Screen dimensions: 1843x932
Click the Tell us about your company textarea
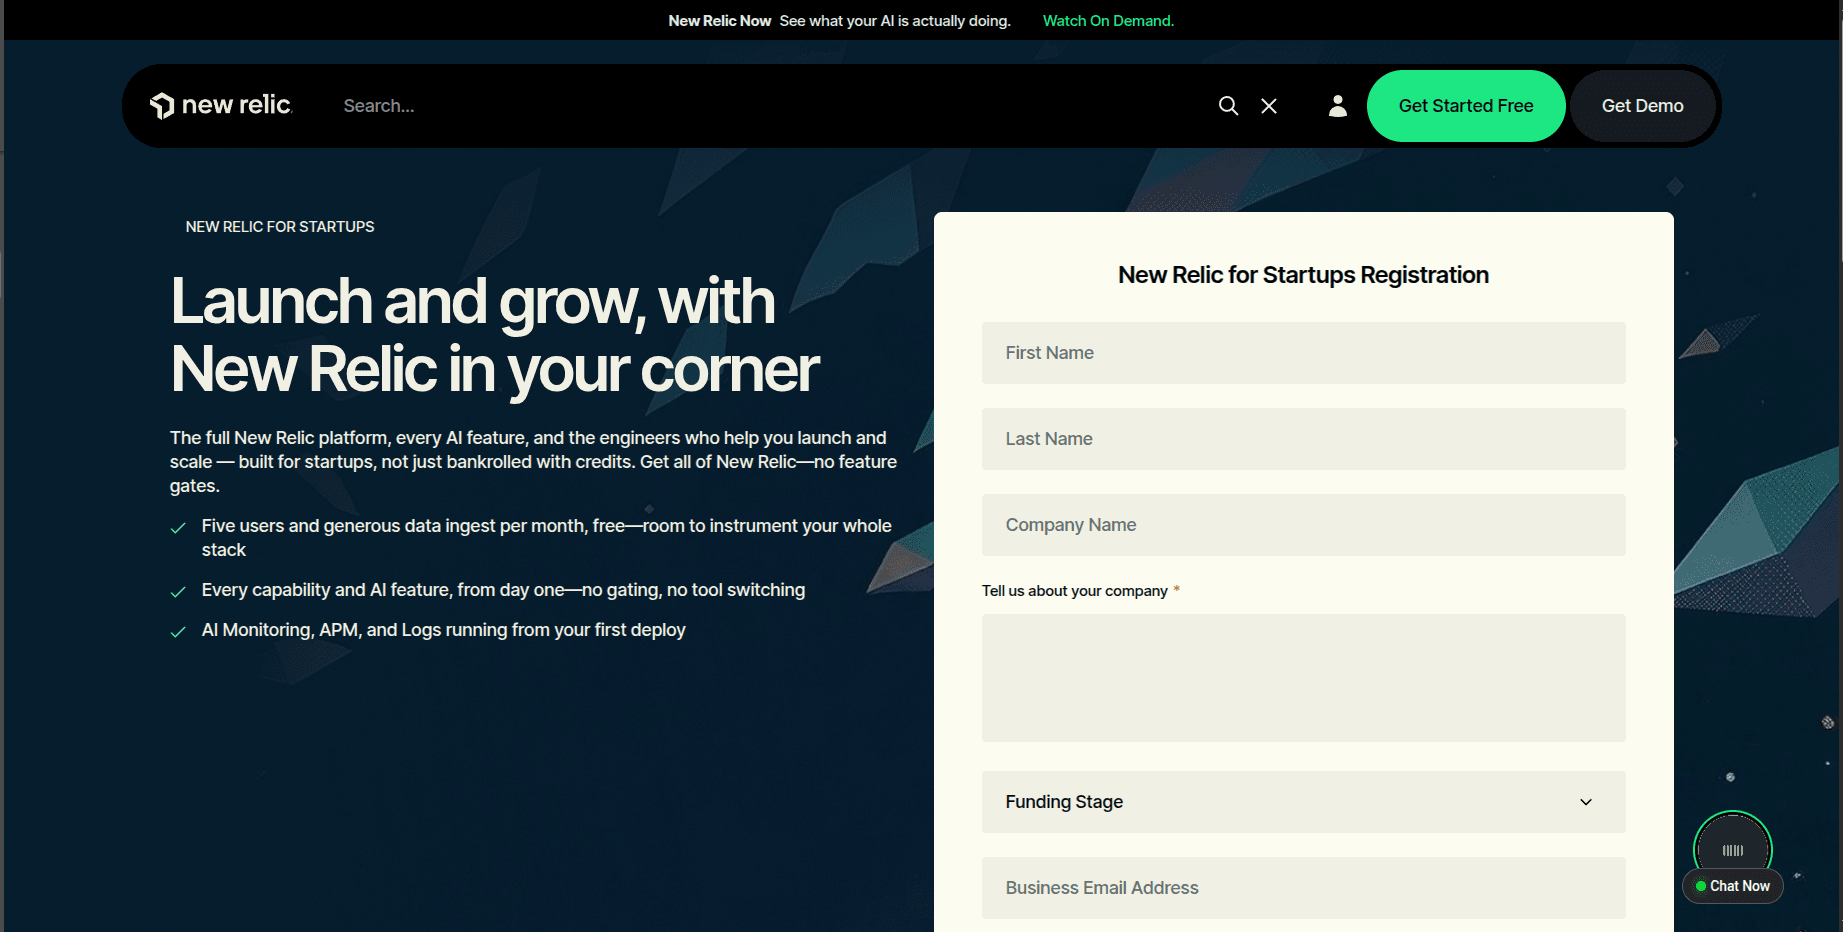(x=1303, y=678)
